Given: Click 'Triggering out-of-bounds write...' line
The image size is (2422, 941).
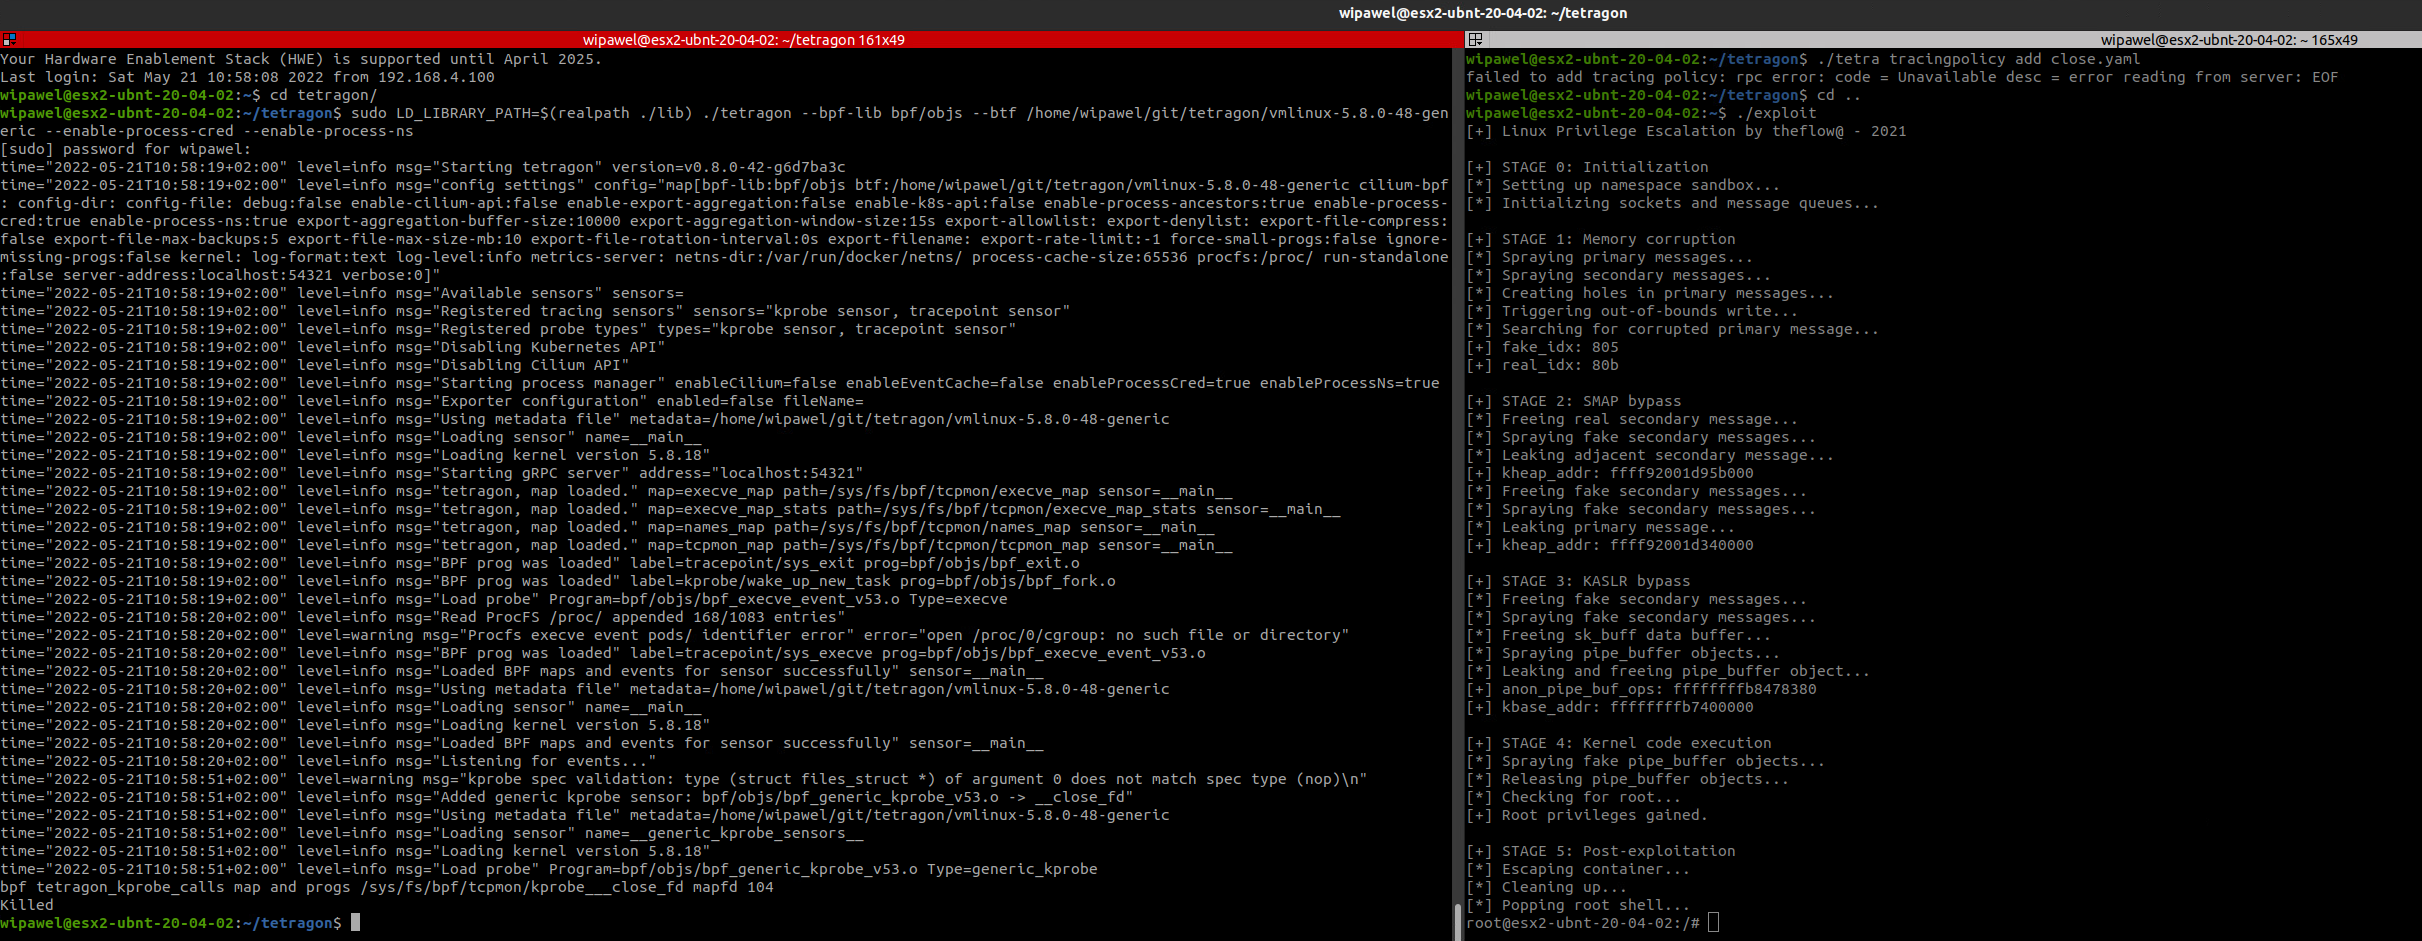Looking at the screenshot, I should (1632, 311).
